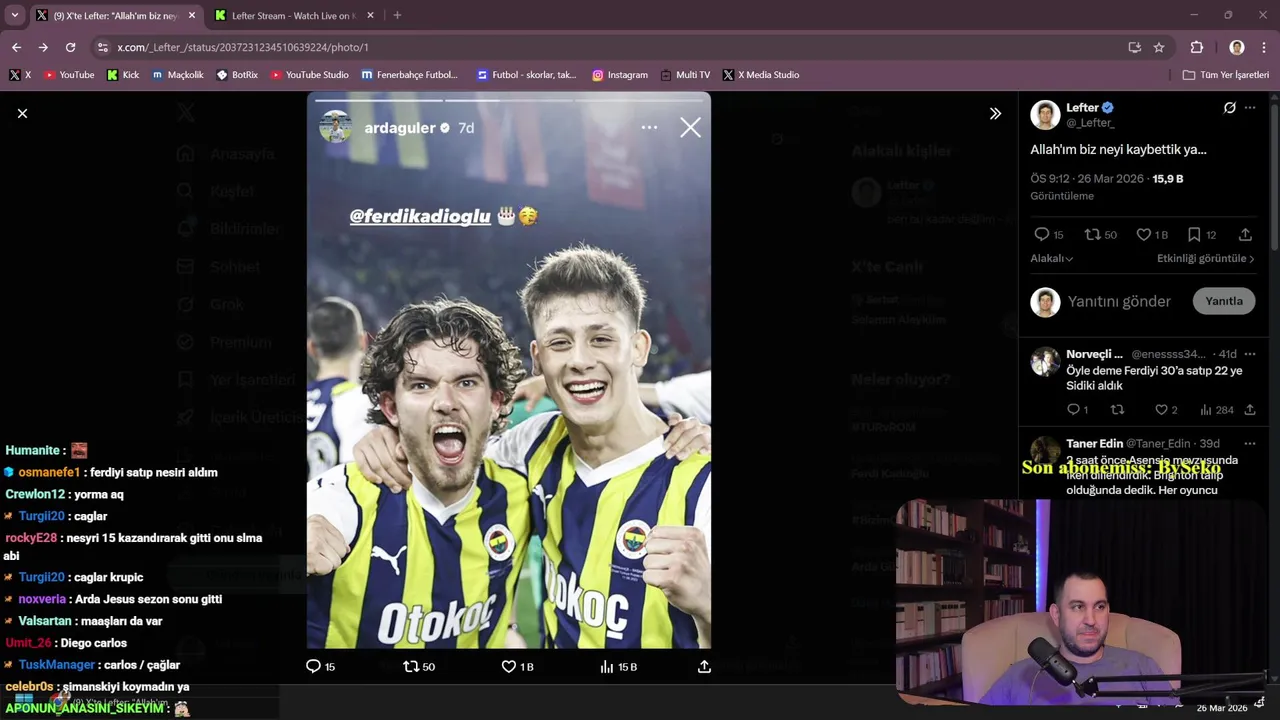Open the YouTube bookmark
The width and height of the screenshot is (1280, 720).
point(69,75)
